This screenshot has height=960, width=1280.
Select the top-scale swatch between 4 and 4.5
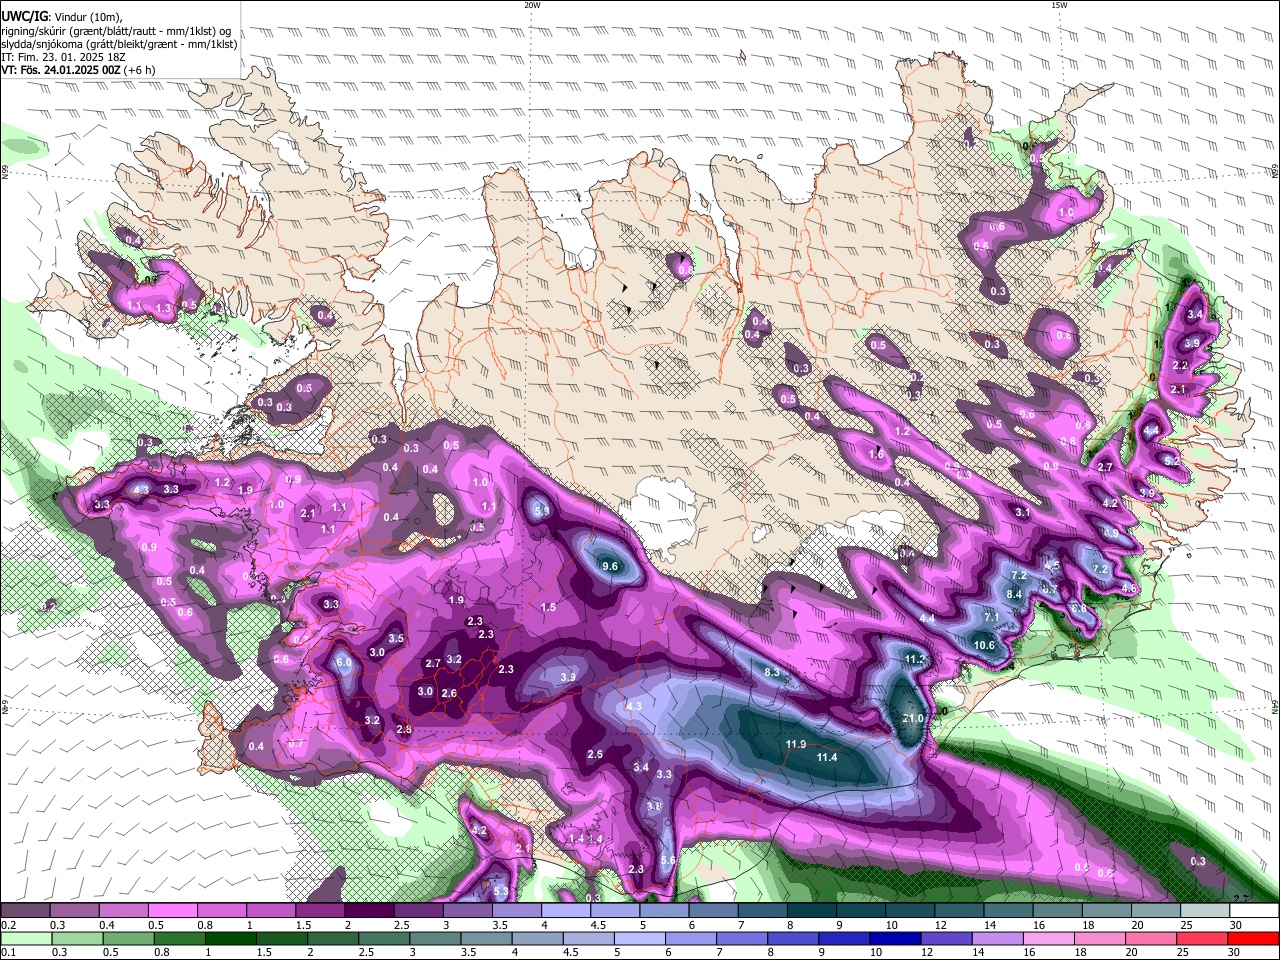pyautogui.click(x=566, y=911)
